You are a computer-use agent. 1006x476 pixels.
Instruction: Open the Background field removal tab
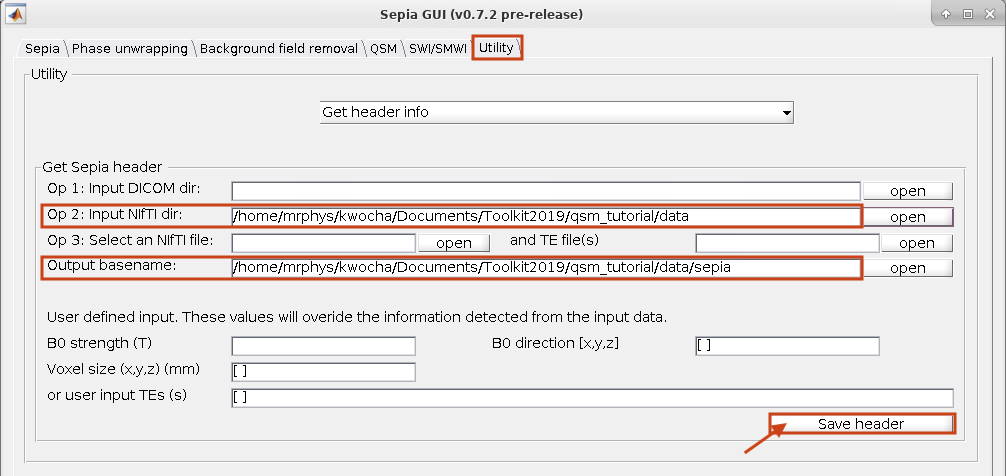(x=278, y=48)
